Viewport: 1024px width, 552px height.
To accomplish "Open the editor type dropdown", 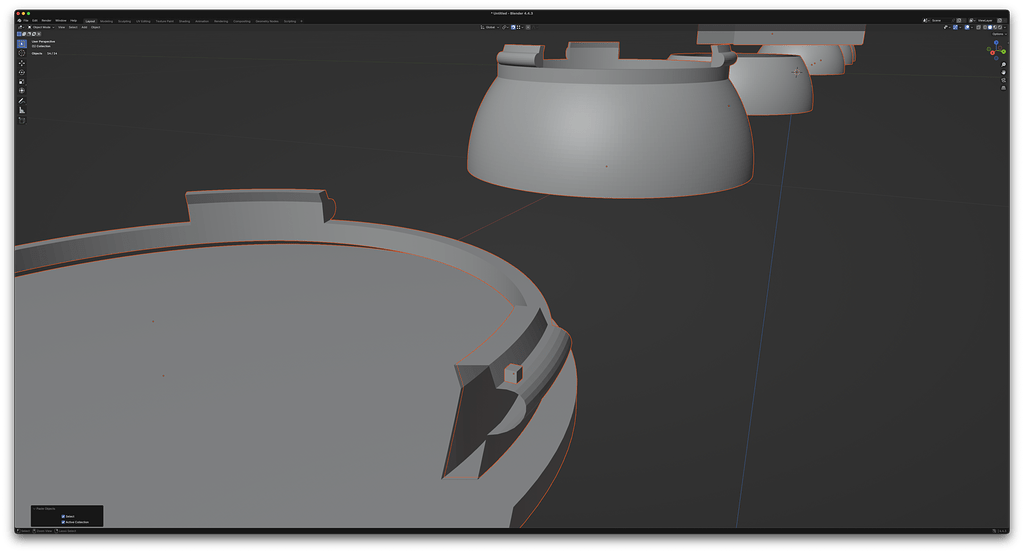I will point(21,27).
